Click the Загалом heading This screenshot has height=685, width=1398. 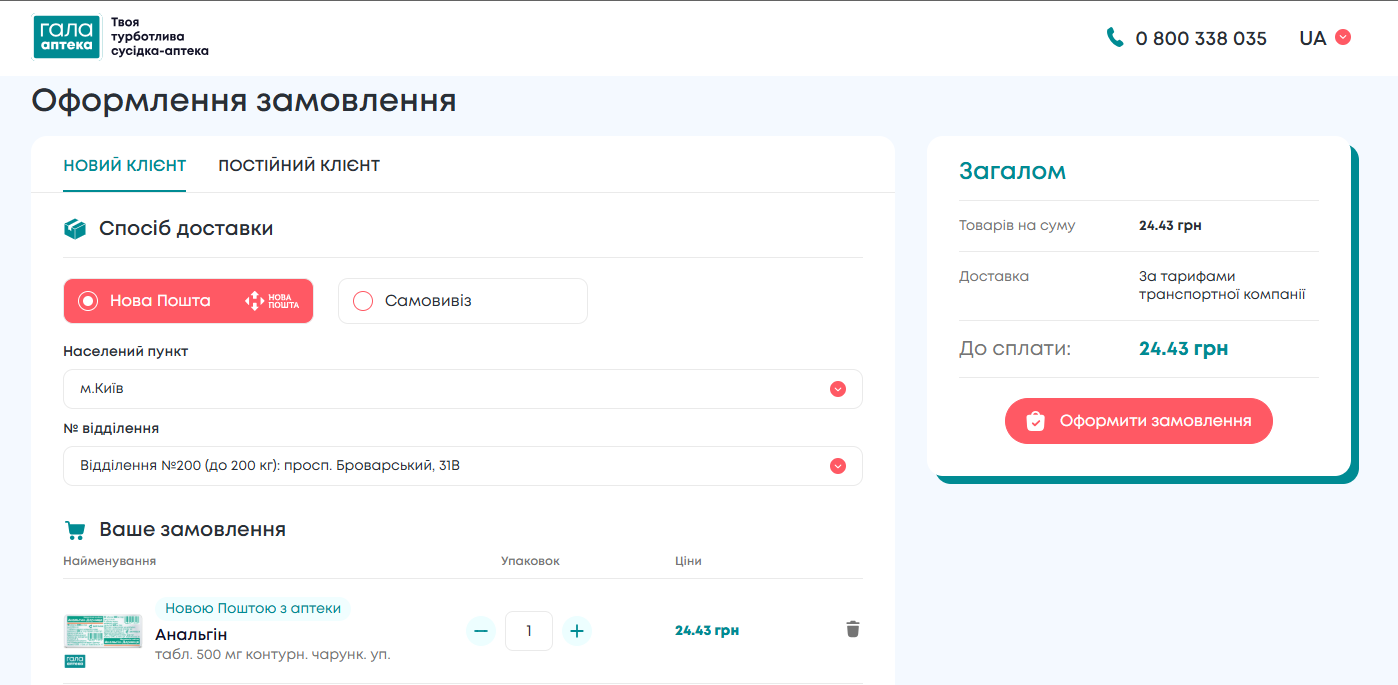(1012, 171)
